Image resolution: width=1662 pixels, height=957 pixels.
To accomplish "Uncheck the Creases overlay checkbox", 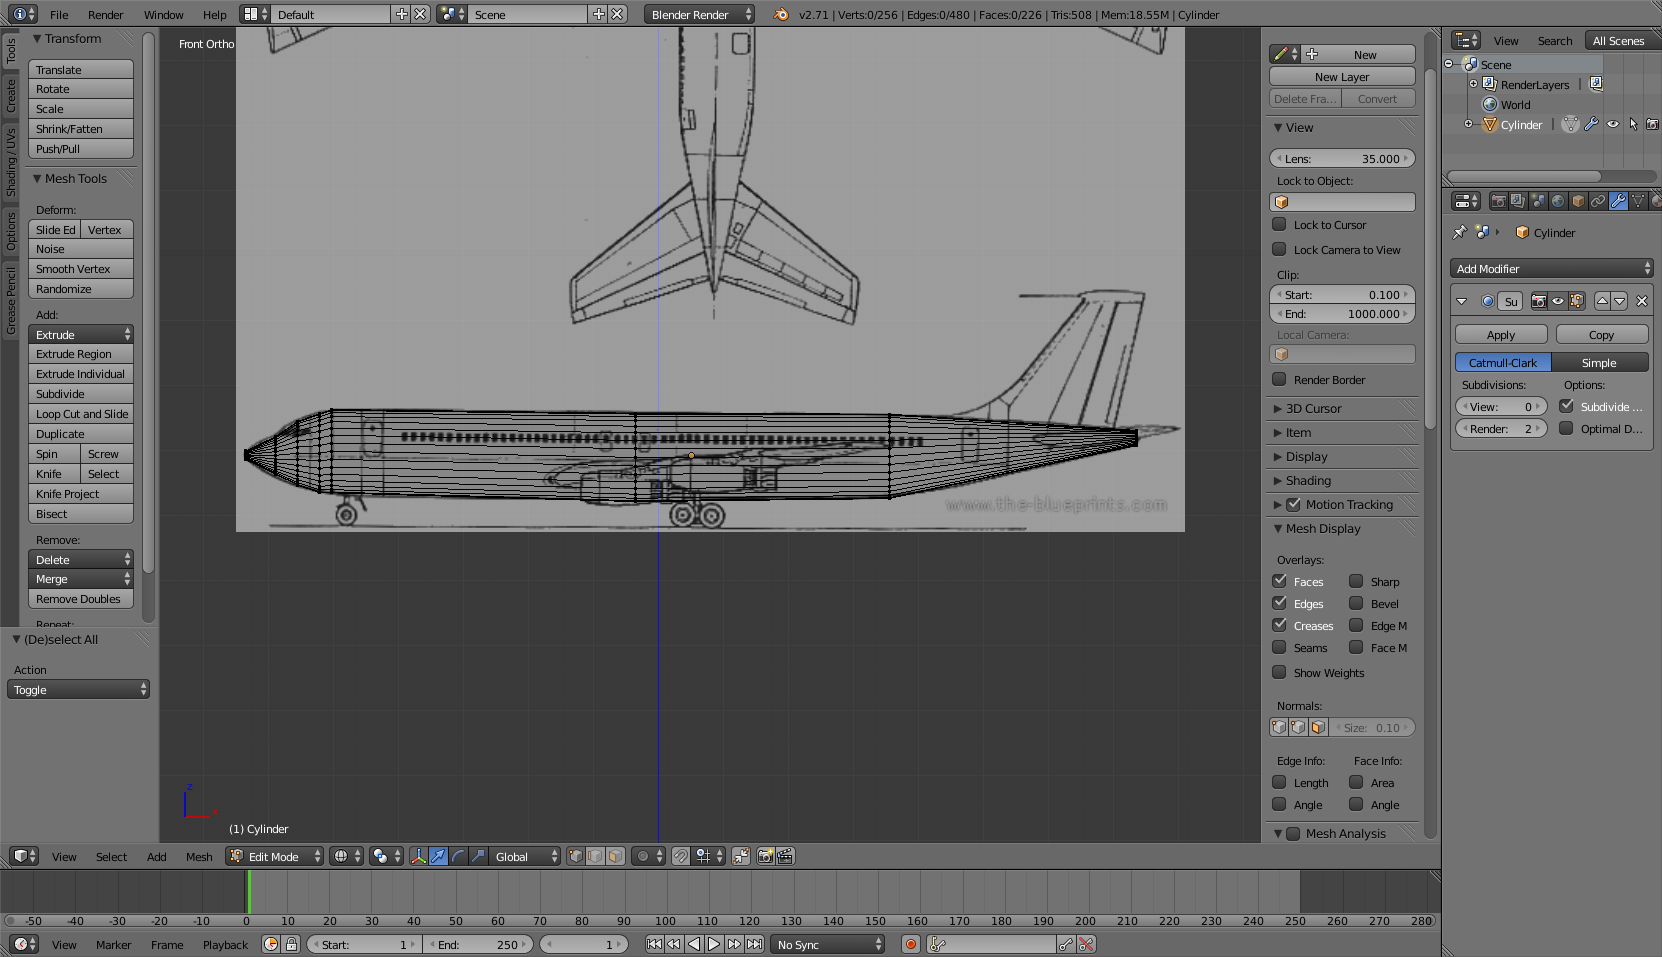I will pyautogui.click(x=1279, y=625).
